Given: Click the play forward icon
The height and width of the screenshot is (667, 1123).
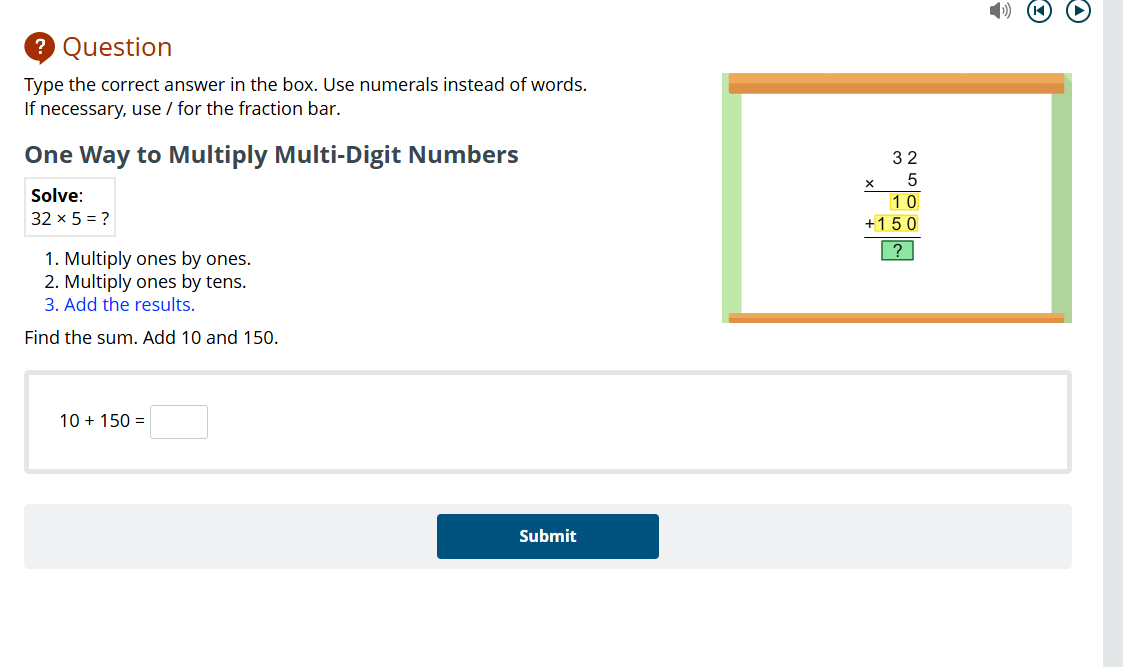Looking at the screenshot, I should click(1078, 11).
